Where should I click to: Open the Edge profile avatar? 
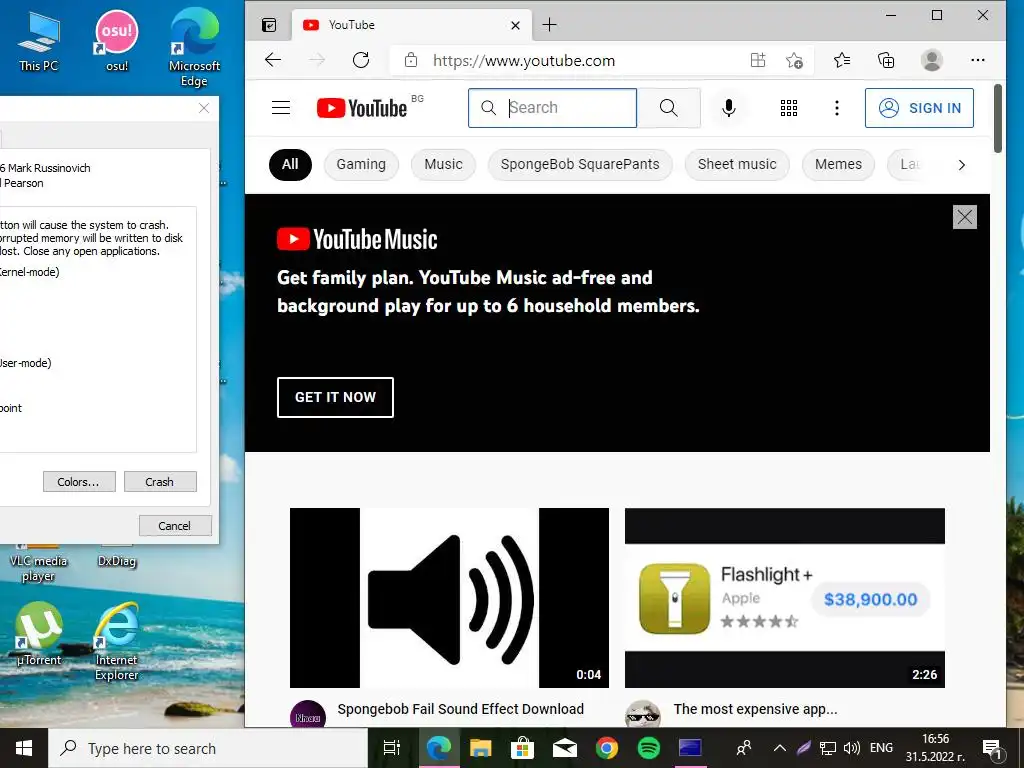tap(932, 60)
